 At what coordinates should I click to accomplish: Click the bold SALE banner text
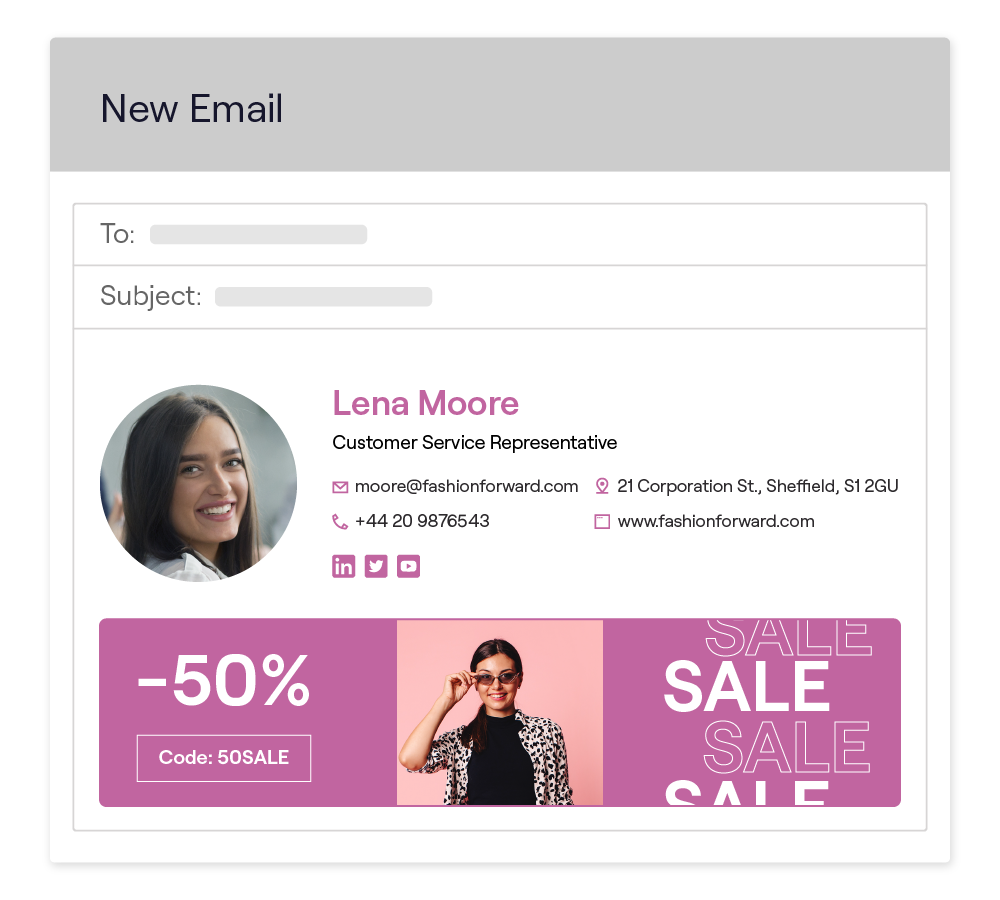[x=746, y=687]
